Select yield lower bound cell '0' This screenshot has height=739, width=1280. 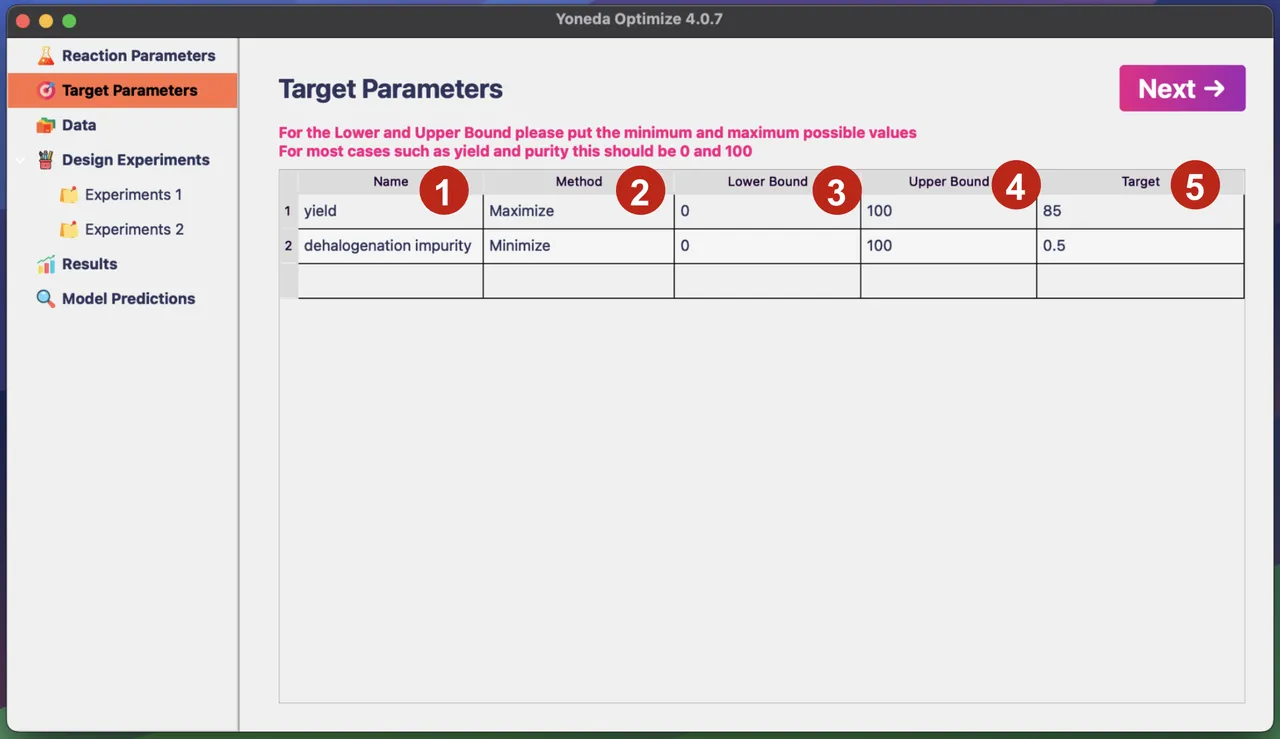[767, 211]
